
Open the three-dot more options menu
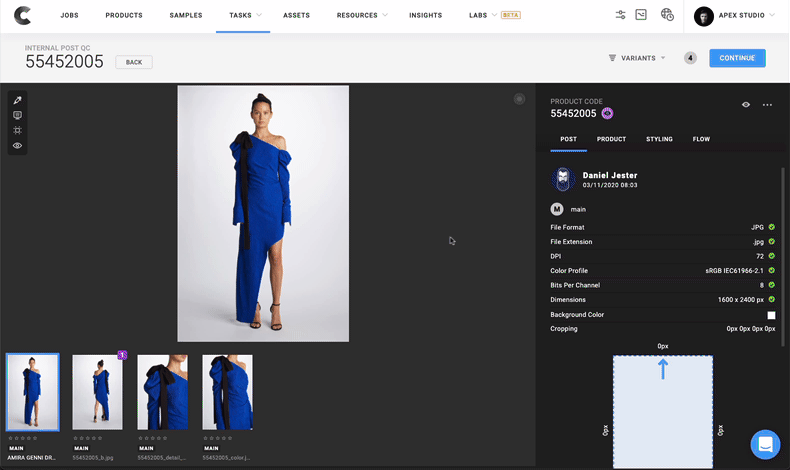coord(767,105)
